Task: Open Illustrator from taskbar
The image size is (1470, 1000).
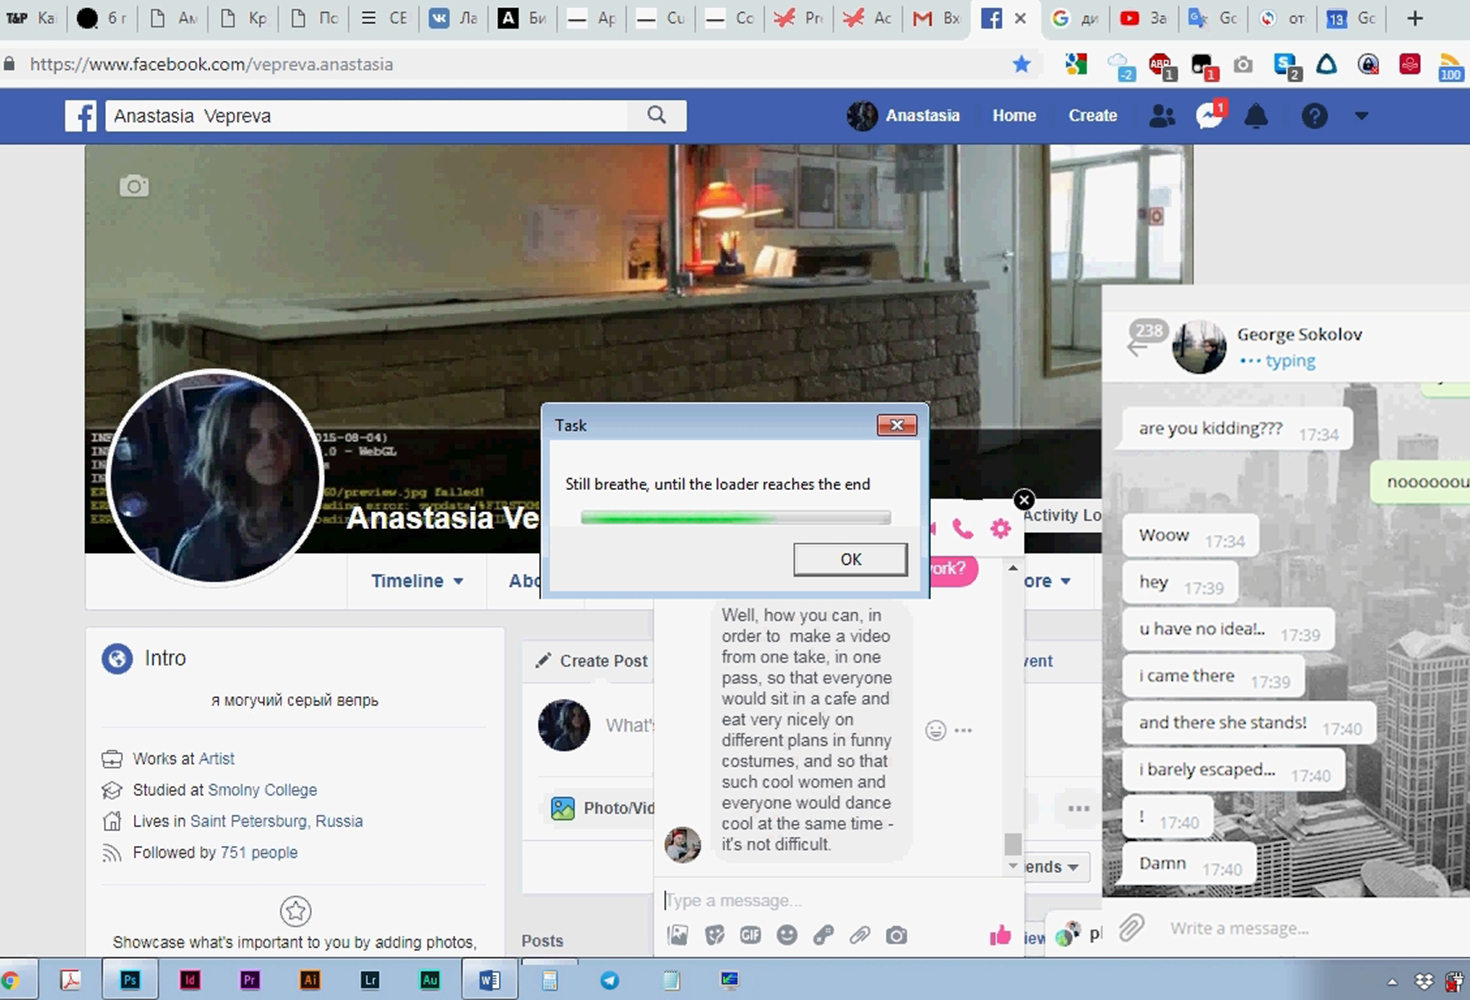Action: 310,980
